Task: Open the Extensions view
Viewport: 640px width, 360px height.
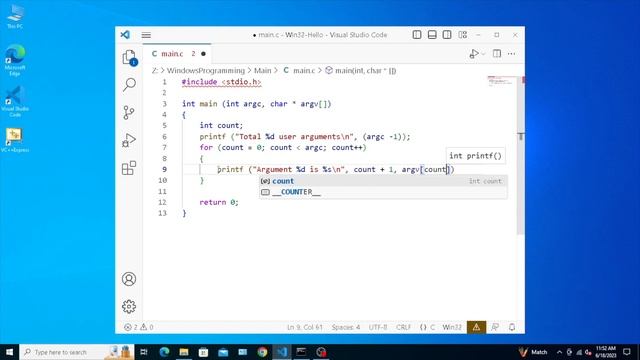Action: click(x=129, y=168)
